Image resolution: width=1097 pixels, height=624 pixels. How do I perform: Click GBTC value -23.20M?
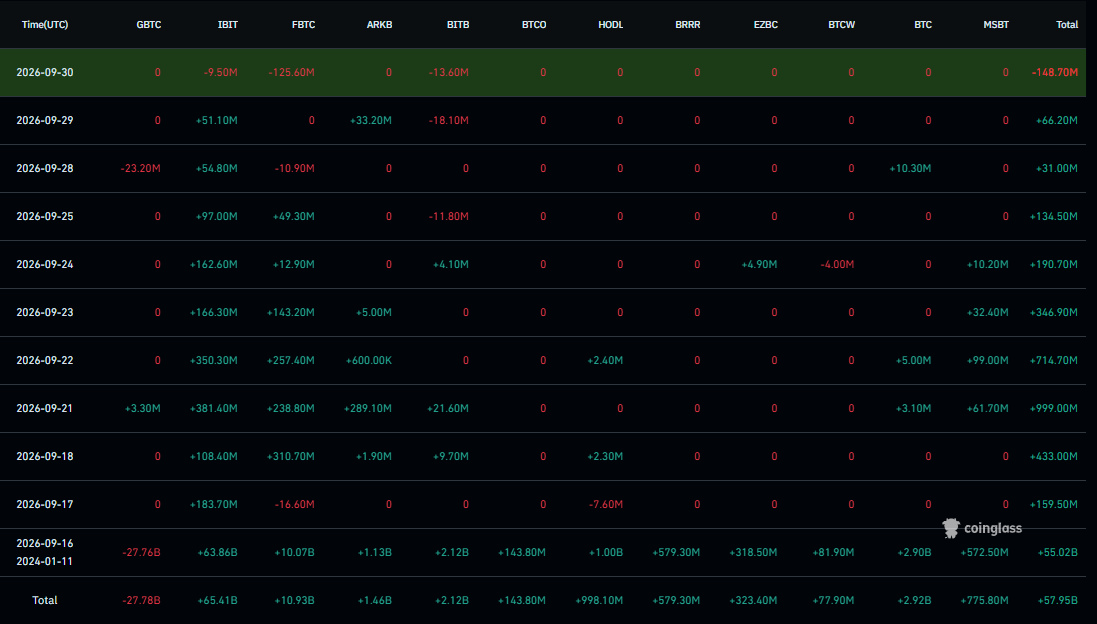click(140, 169)
